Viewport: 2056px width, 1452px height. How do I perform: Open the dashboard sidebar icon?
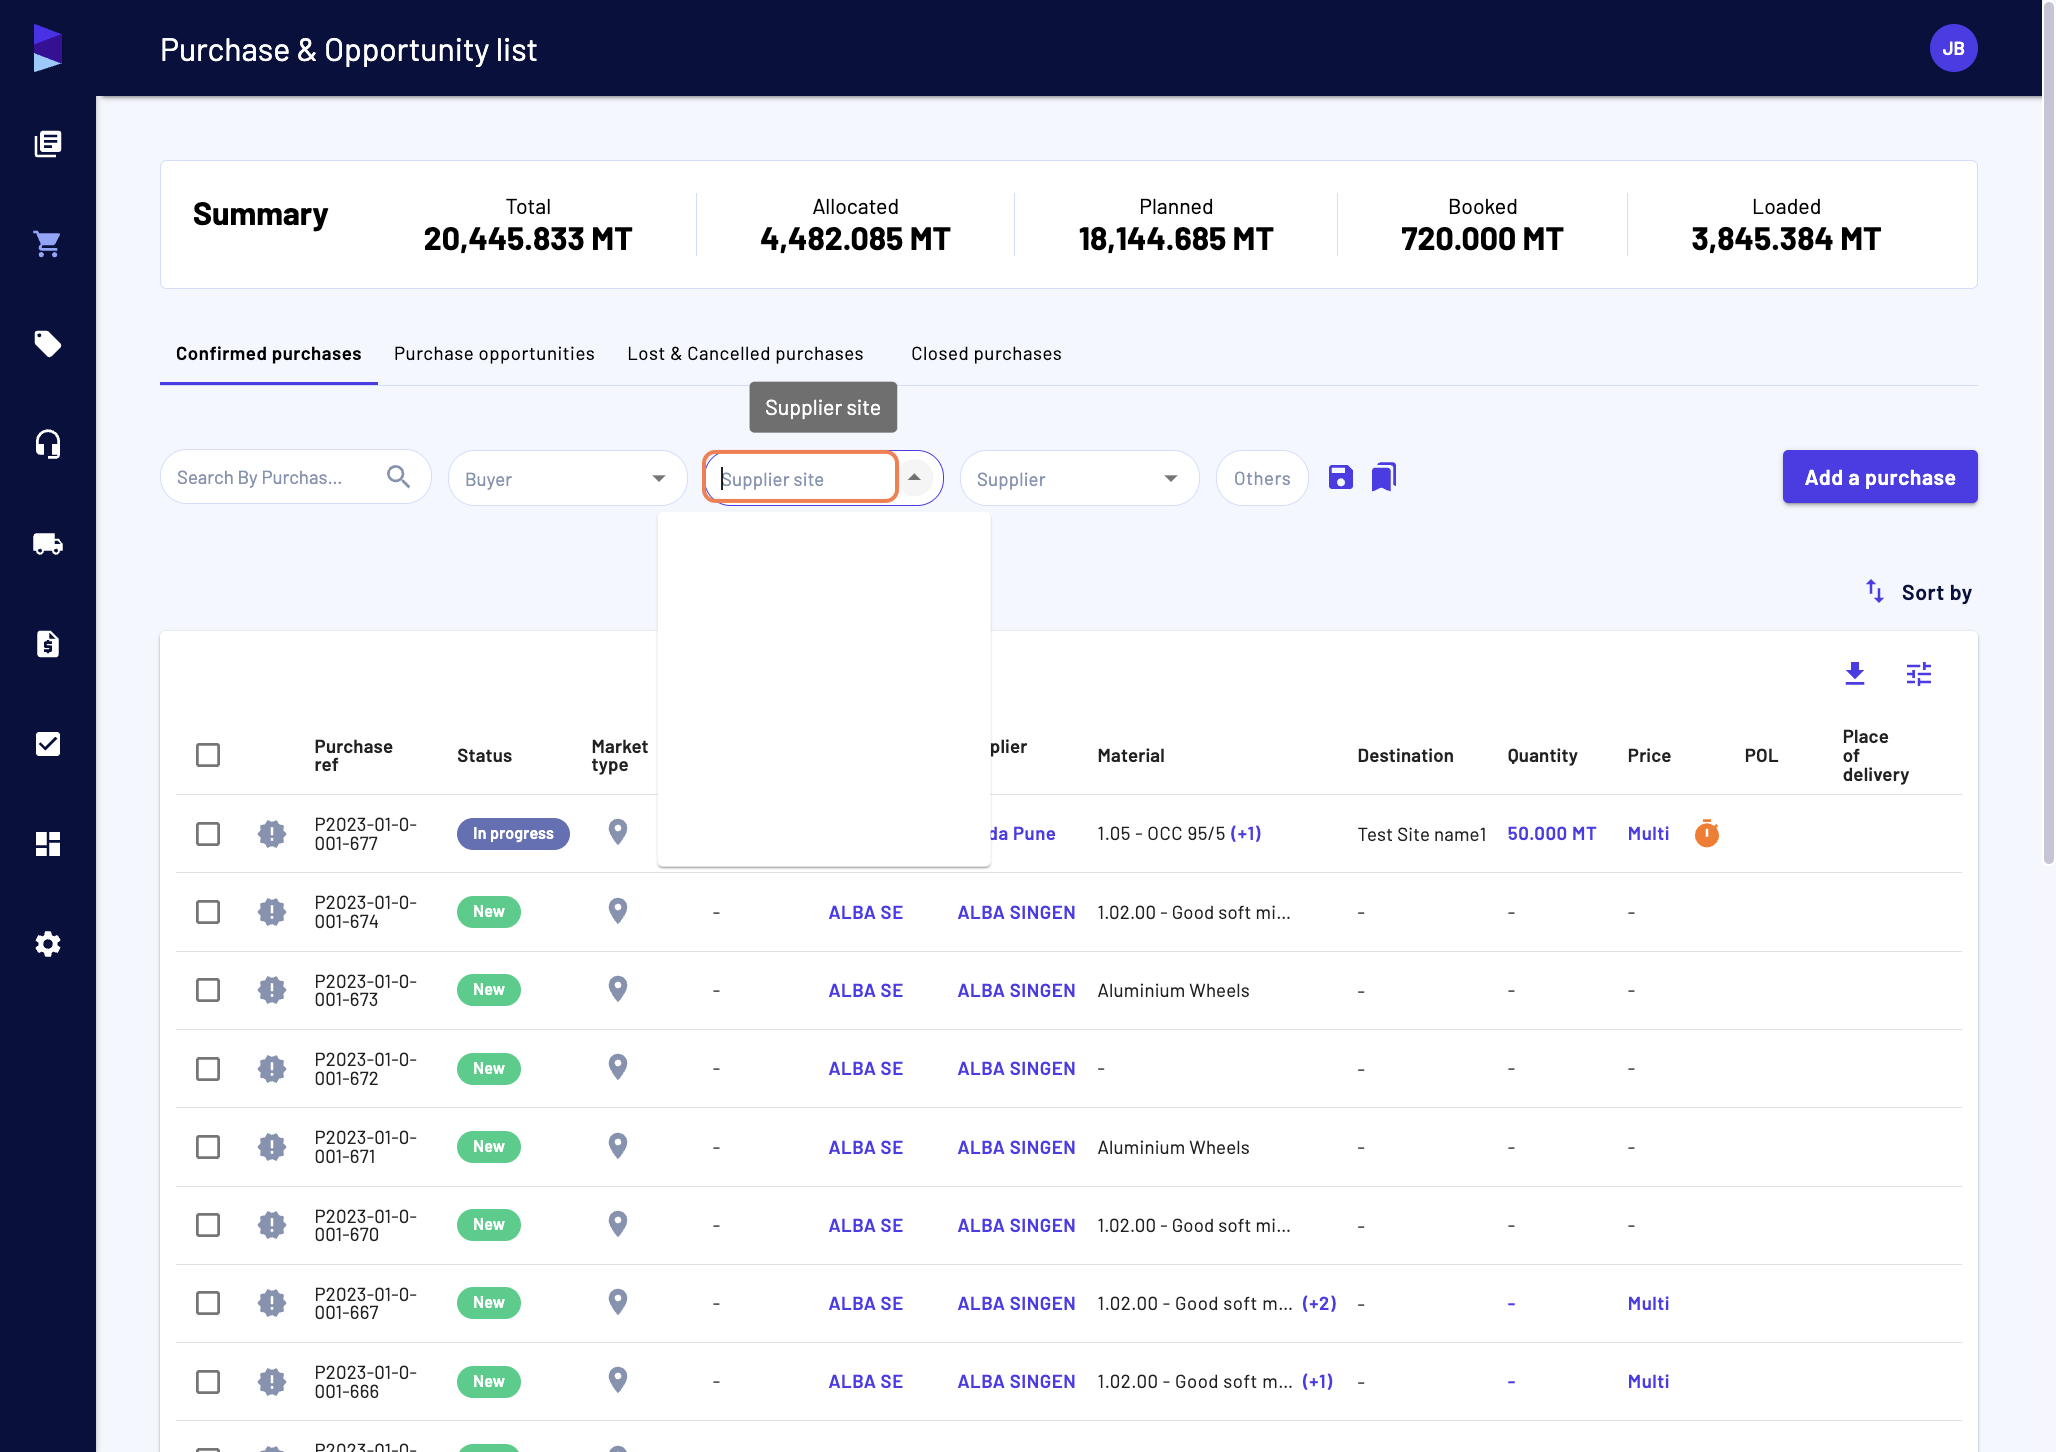[x=48, y=844]
